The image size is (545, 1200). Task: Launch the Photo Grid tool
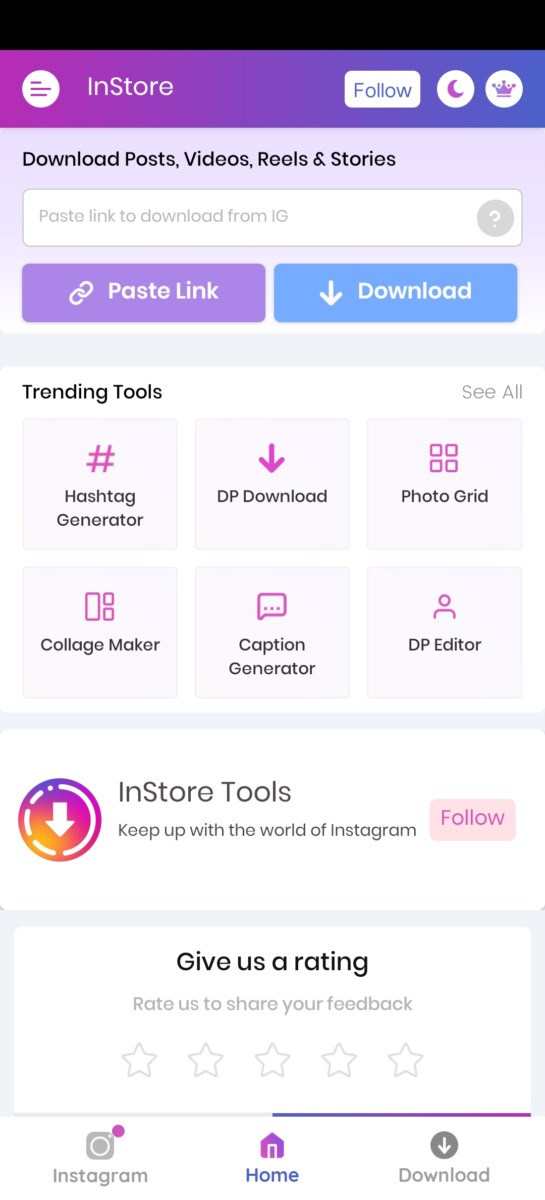(x=444, y=484)
